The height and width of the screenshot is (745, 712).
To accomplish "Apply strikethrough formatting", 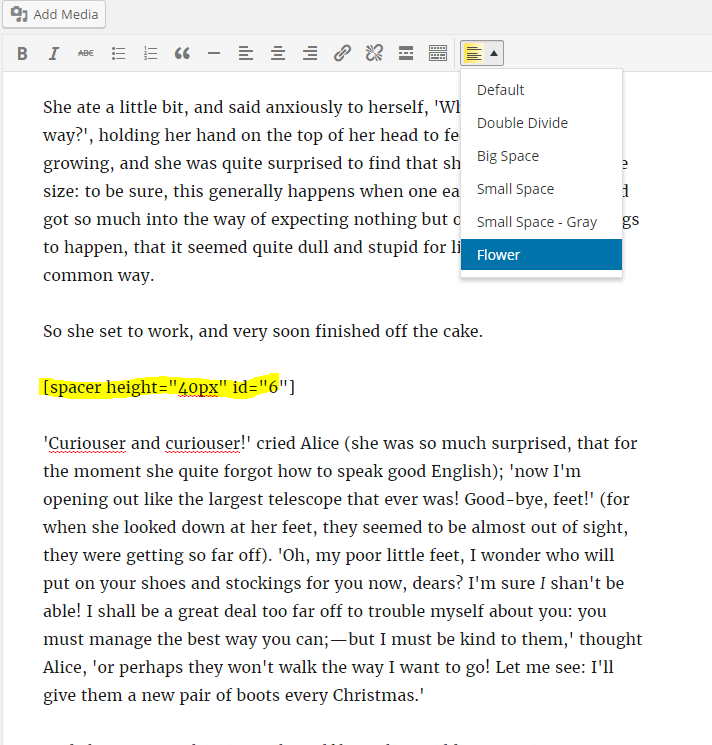I will [86, 54].
